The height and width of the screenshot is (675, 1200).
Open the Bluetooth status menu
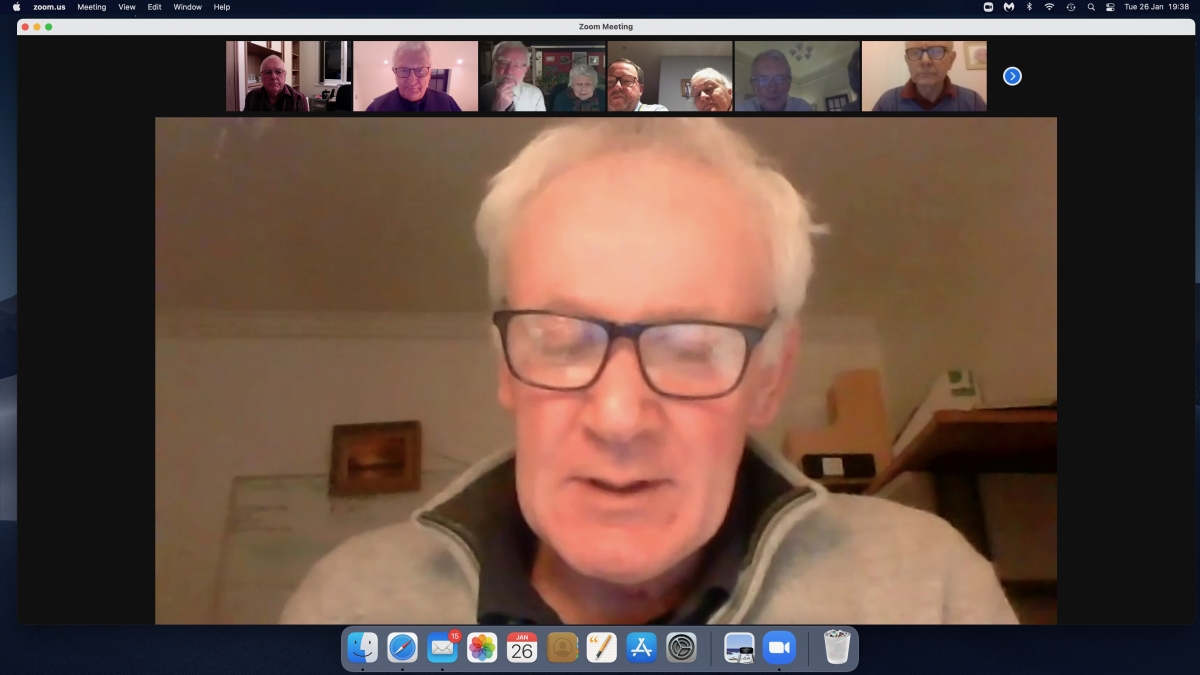pyautogui.click(x=1029, y=7)
